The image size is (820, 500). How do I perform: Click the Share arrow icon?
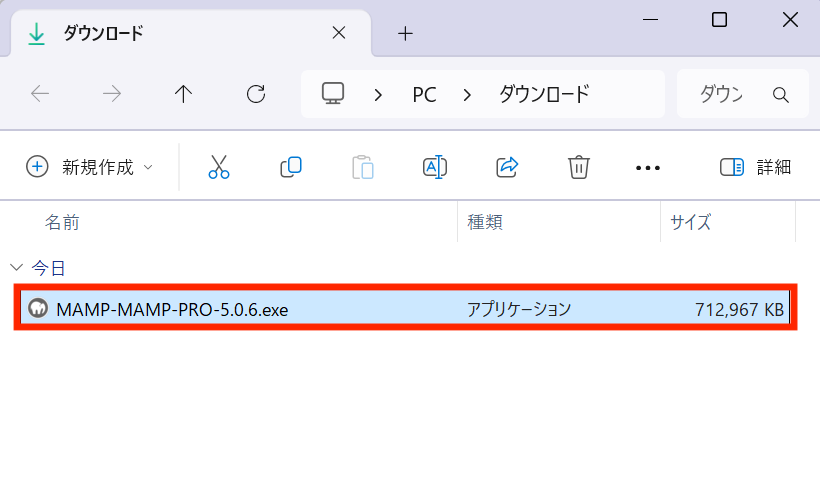point(507,167)
